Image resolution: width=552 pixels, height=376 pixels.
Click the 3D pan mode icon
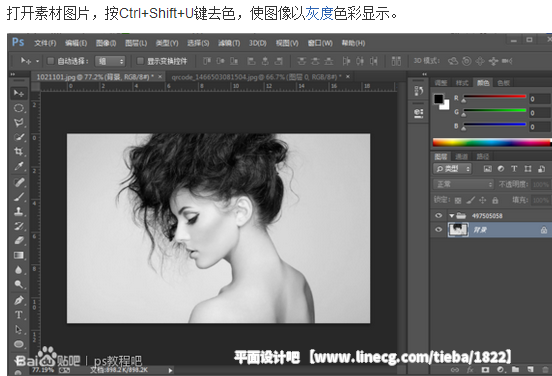[480, 61]
